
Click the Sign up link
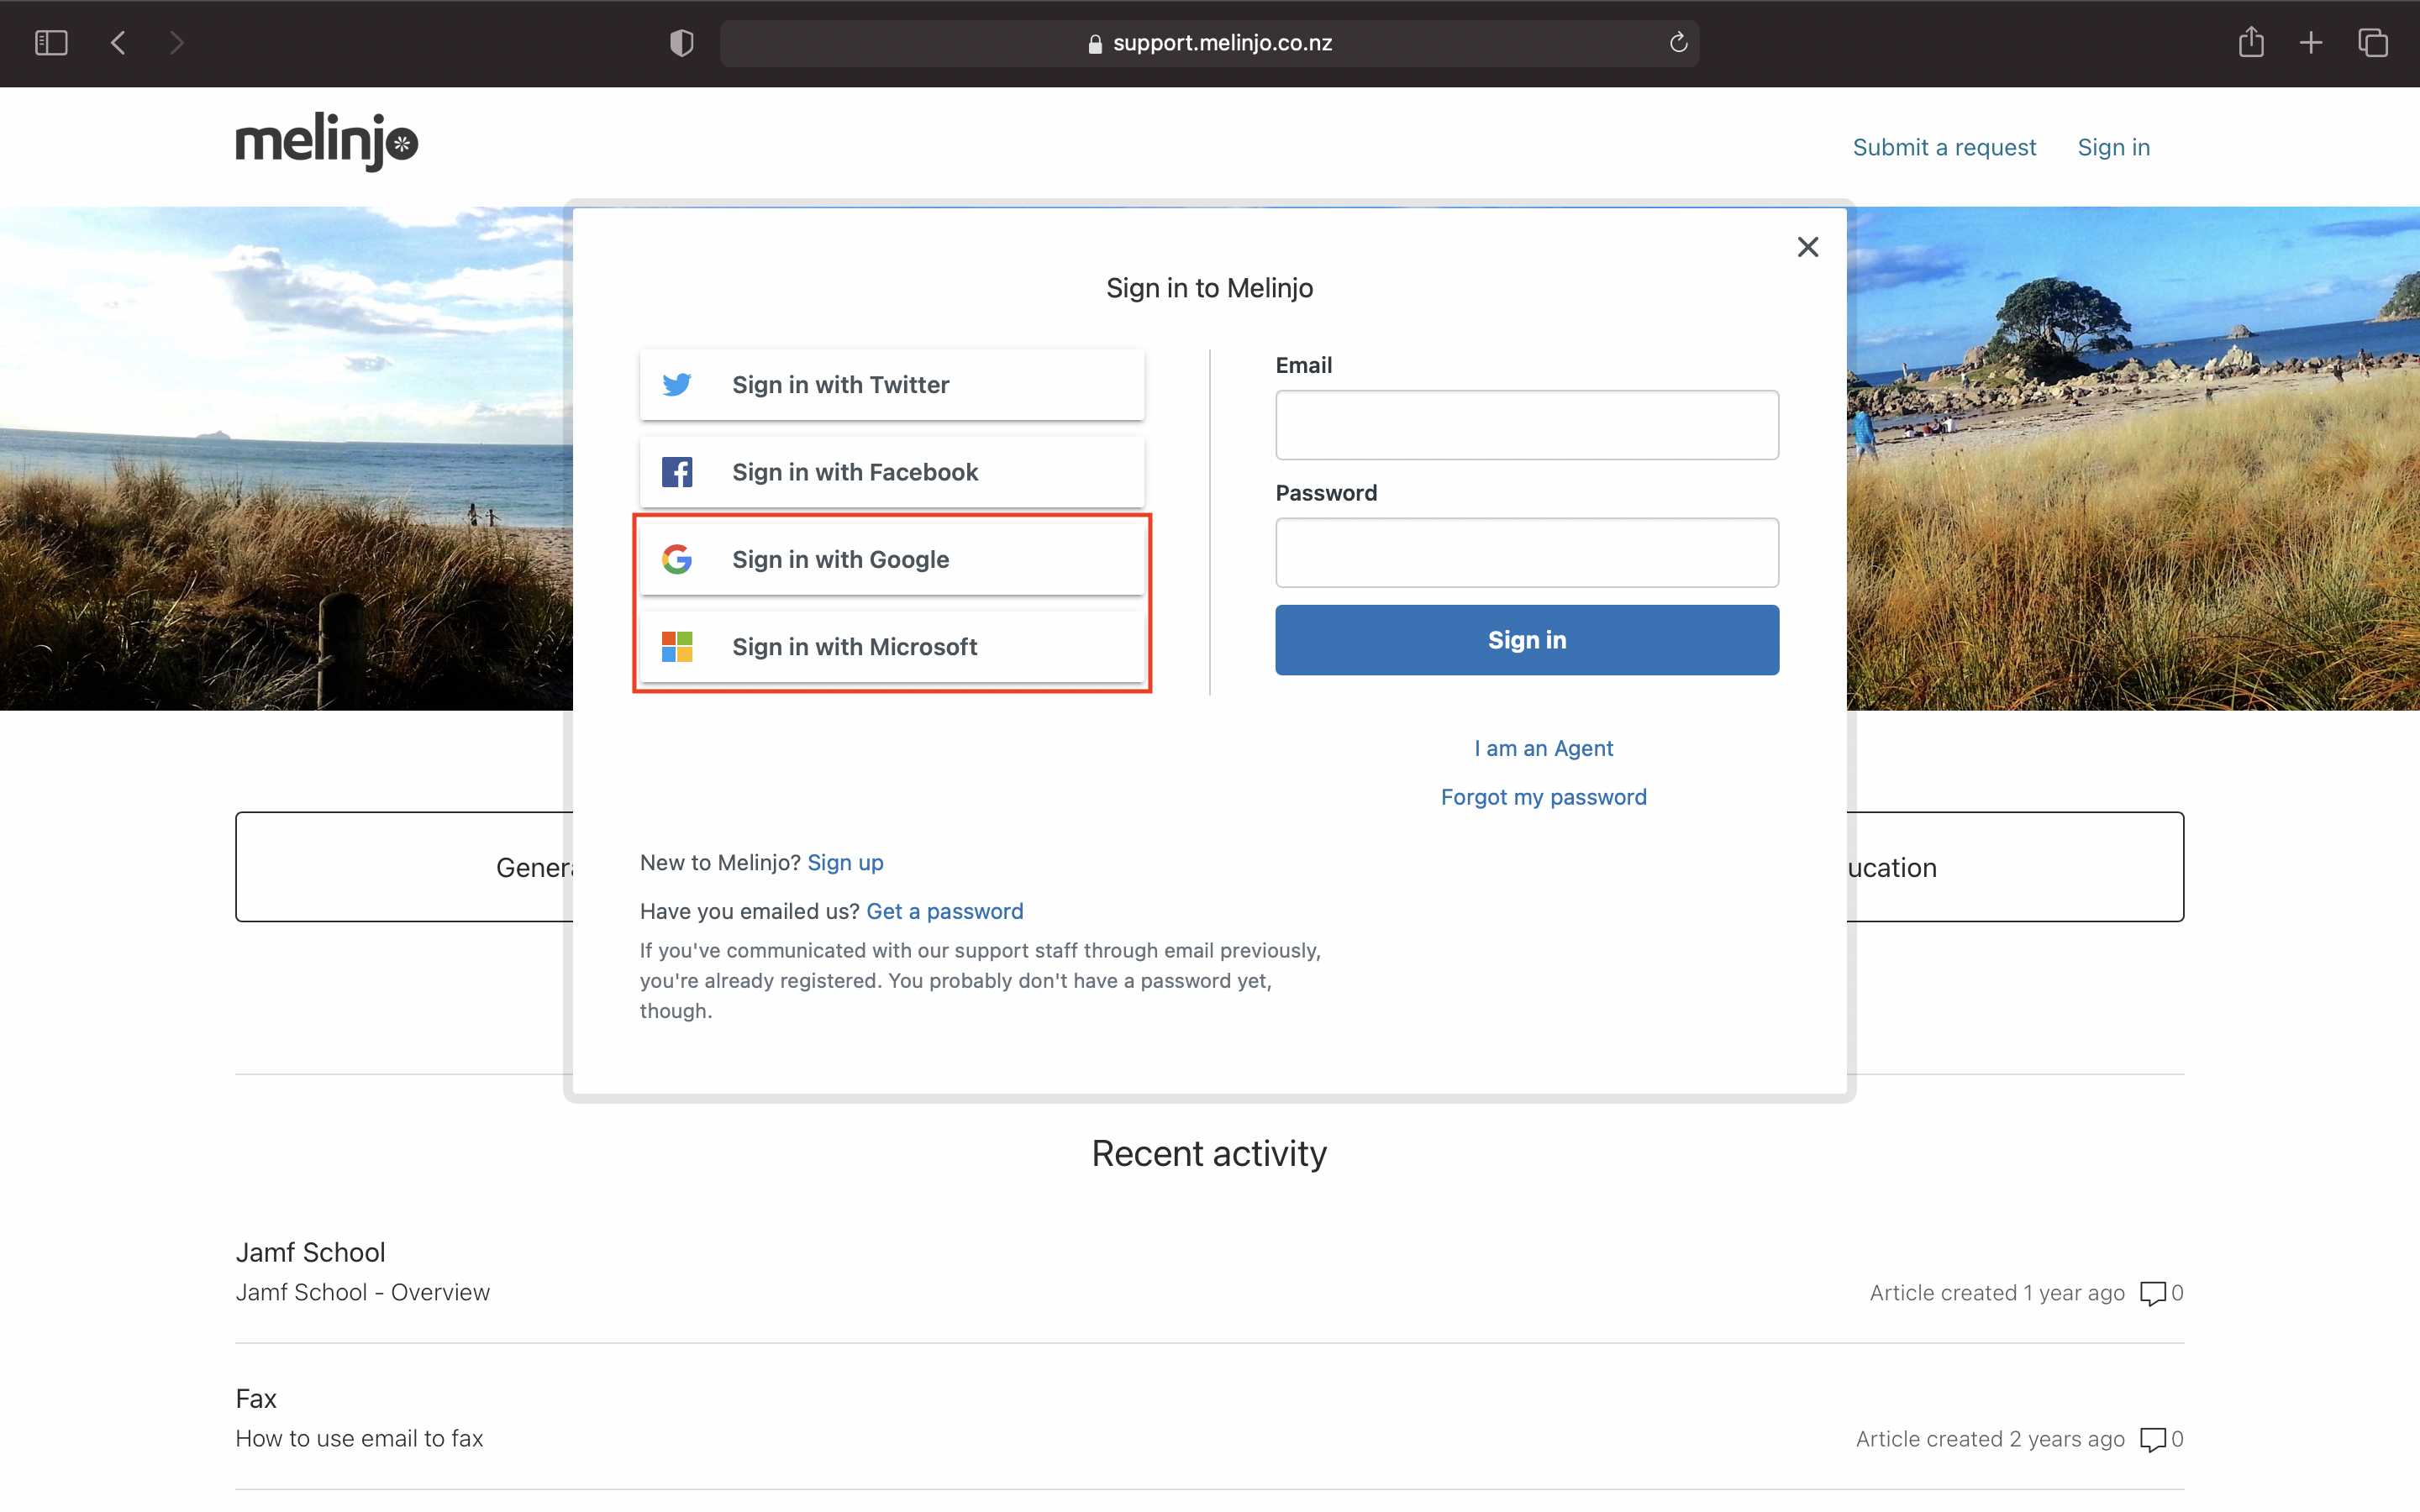click(x=845, y=863)
